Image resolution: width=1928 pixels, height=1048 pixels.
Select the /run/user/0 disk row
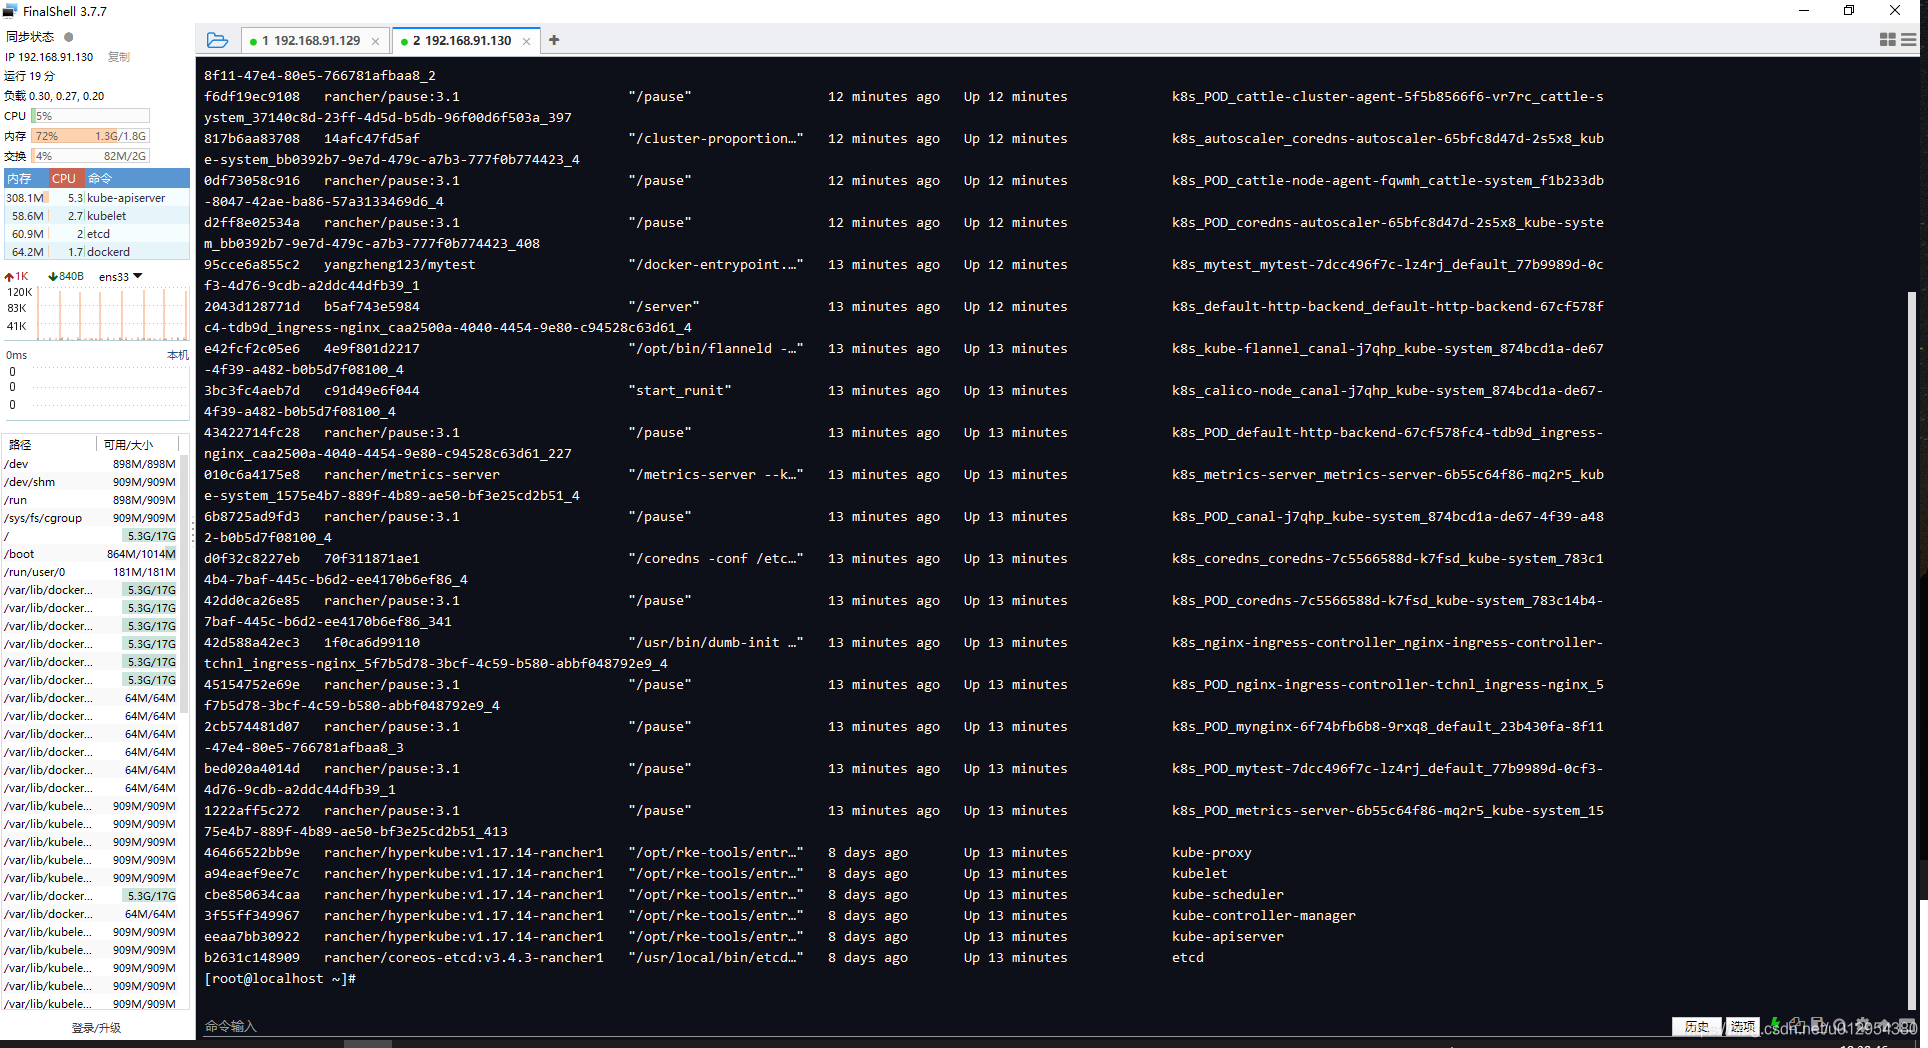tap(90, 572)
